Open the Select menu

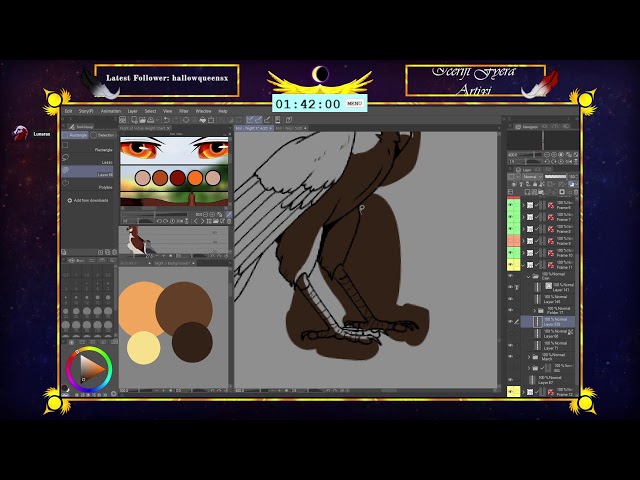point(150,111)
